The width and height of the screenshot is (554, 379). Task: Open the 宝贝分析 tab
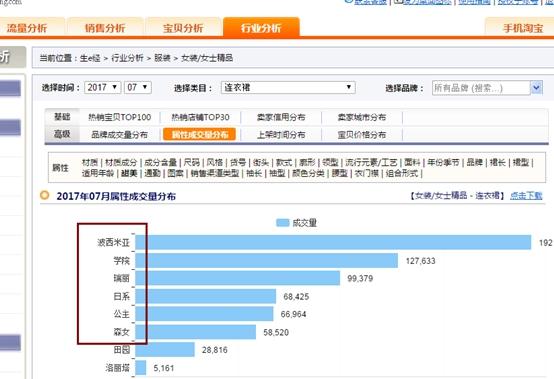tap(183, 28)
